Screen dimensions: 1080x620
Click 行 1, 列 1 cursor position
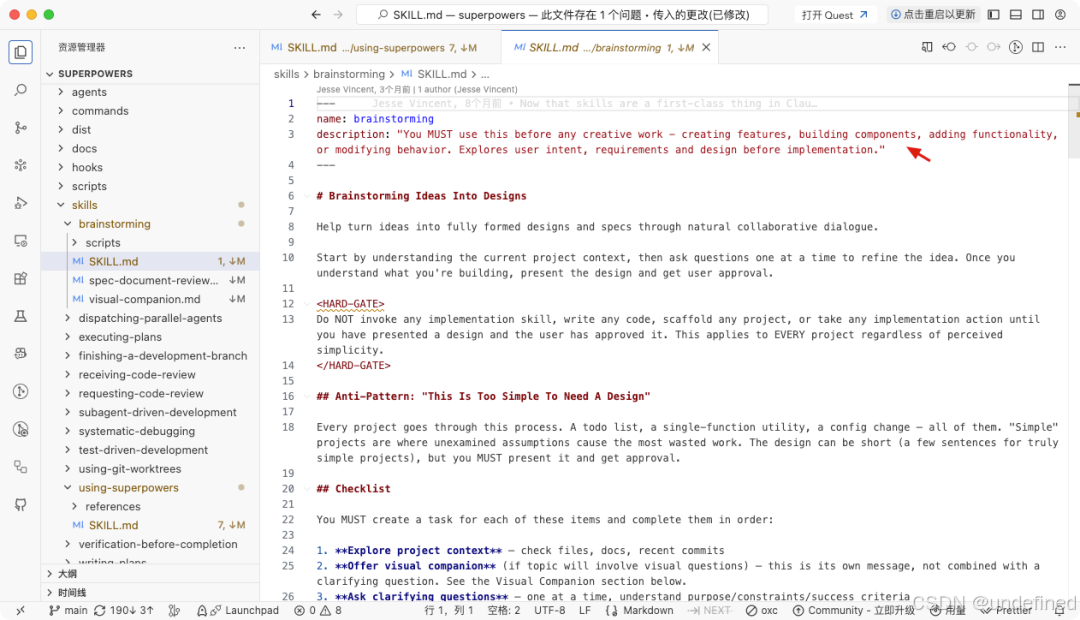pos(448,610)
